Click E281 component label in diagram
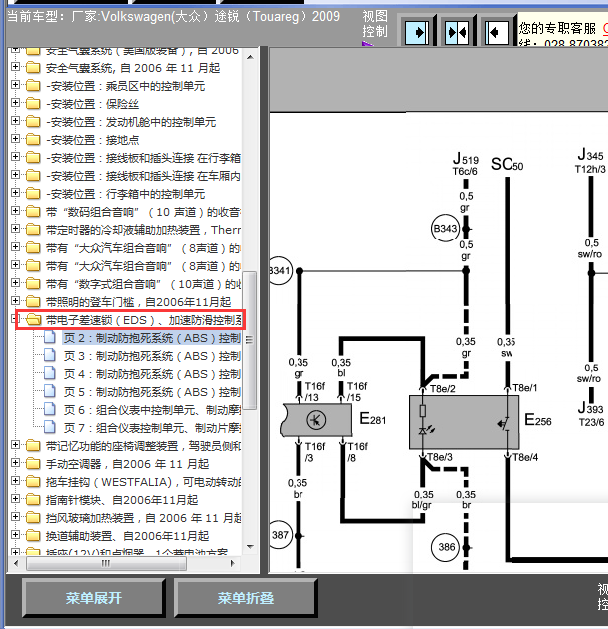This screenshot has height=629, width=608. [373, 419]
